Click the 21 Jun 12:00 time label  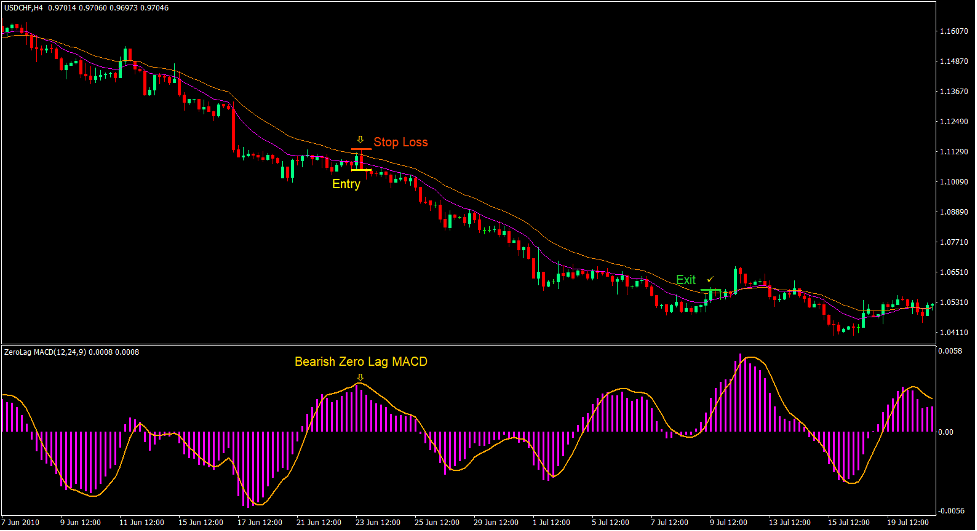(x=319, y=522)
